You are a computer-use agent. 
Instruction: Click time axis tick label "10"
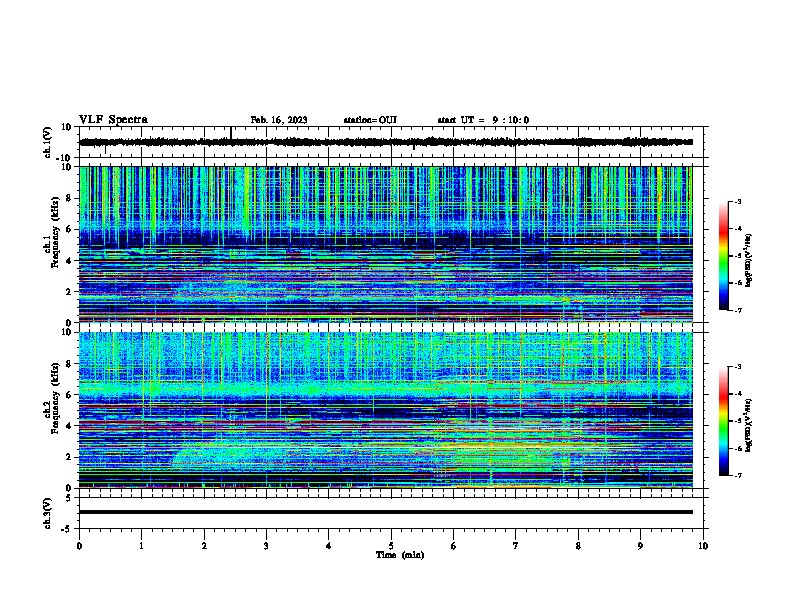tap(703, 546)
